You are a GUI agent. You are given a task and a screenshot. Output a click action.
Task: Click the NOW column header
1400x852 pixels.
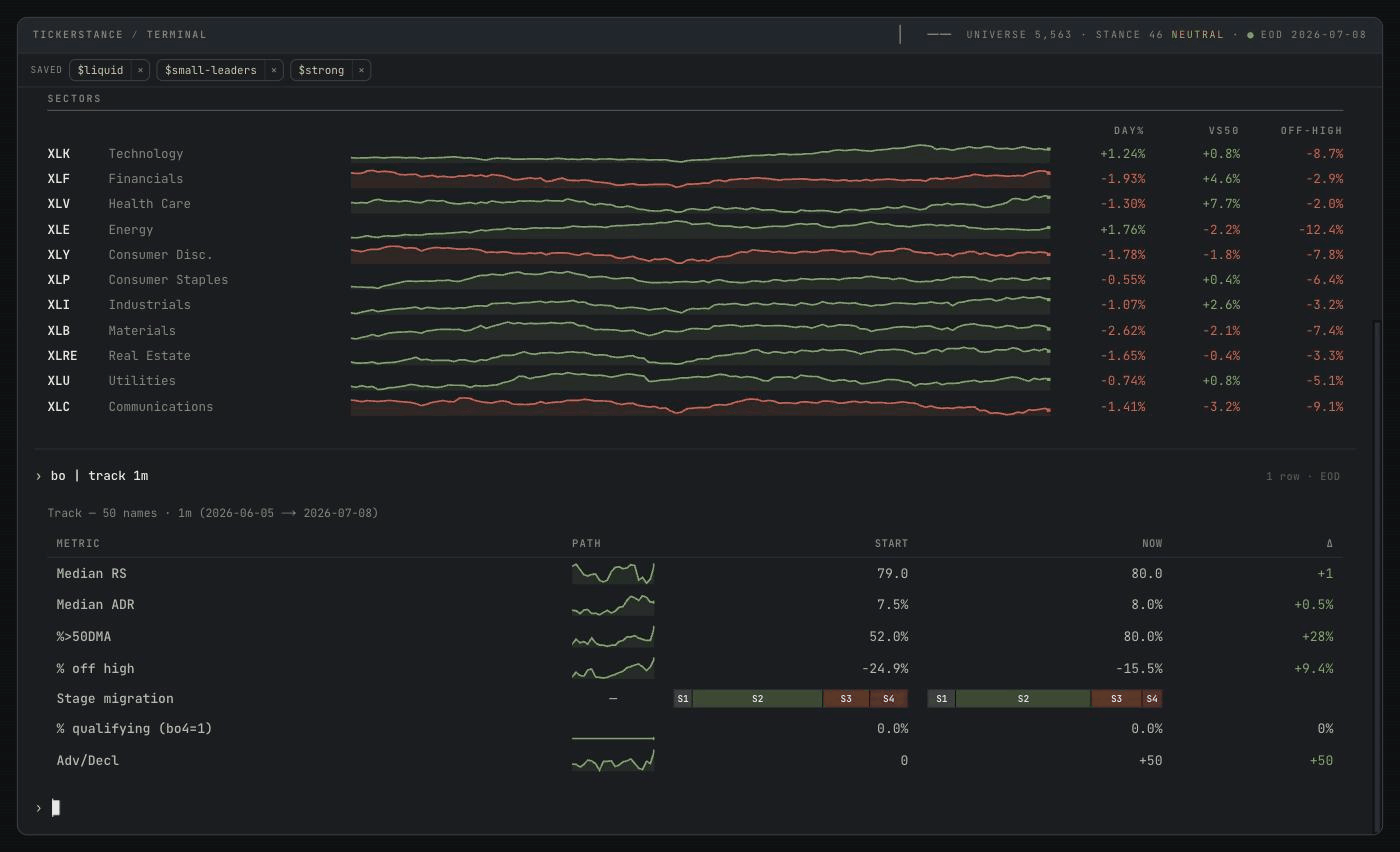(1152, 544)
